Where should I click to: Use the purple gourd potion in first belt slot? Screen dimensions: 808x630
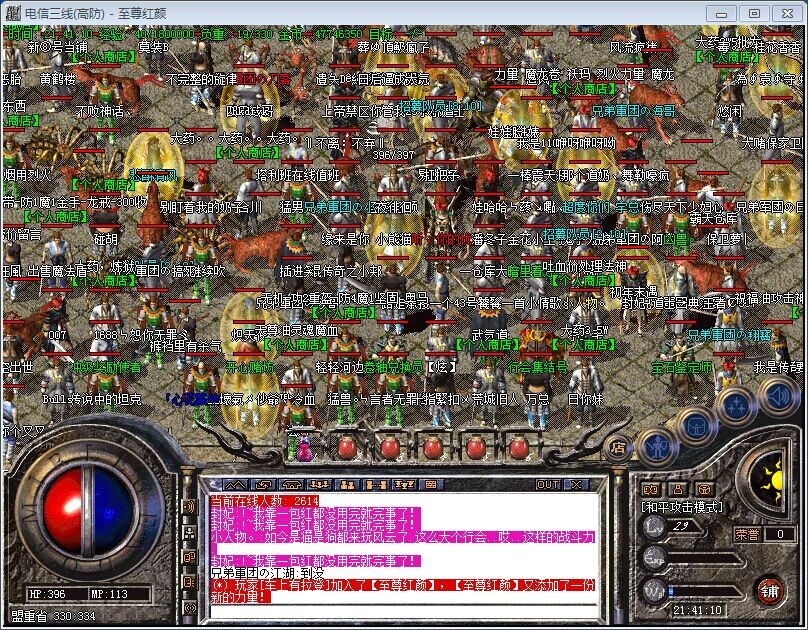[305, 447]
